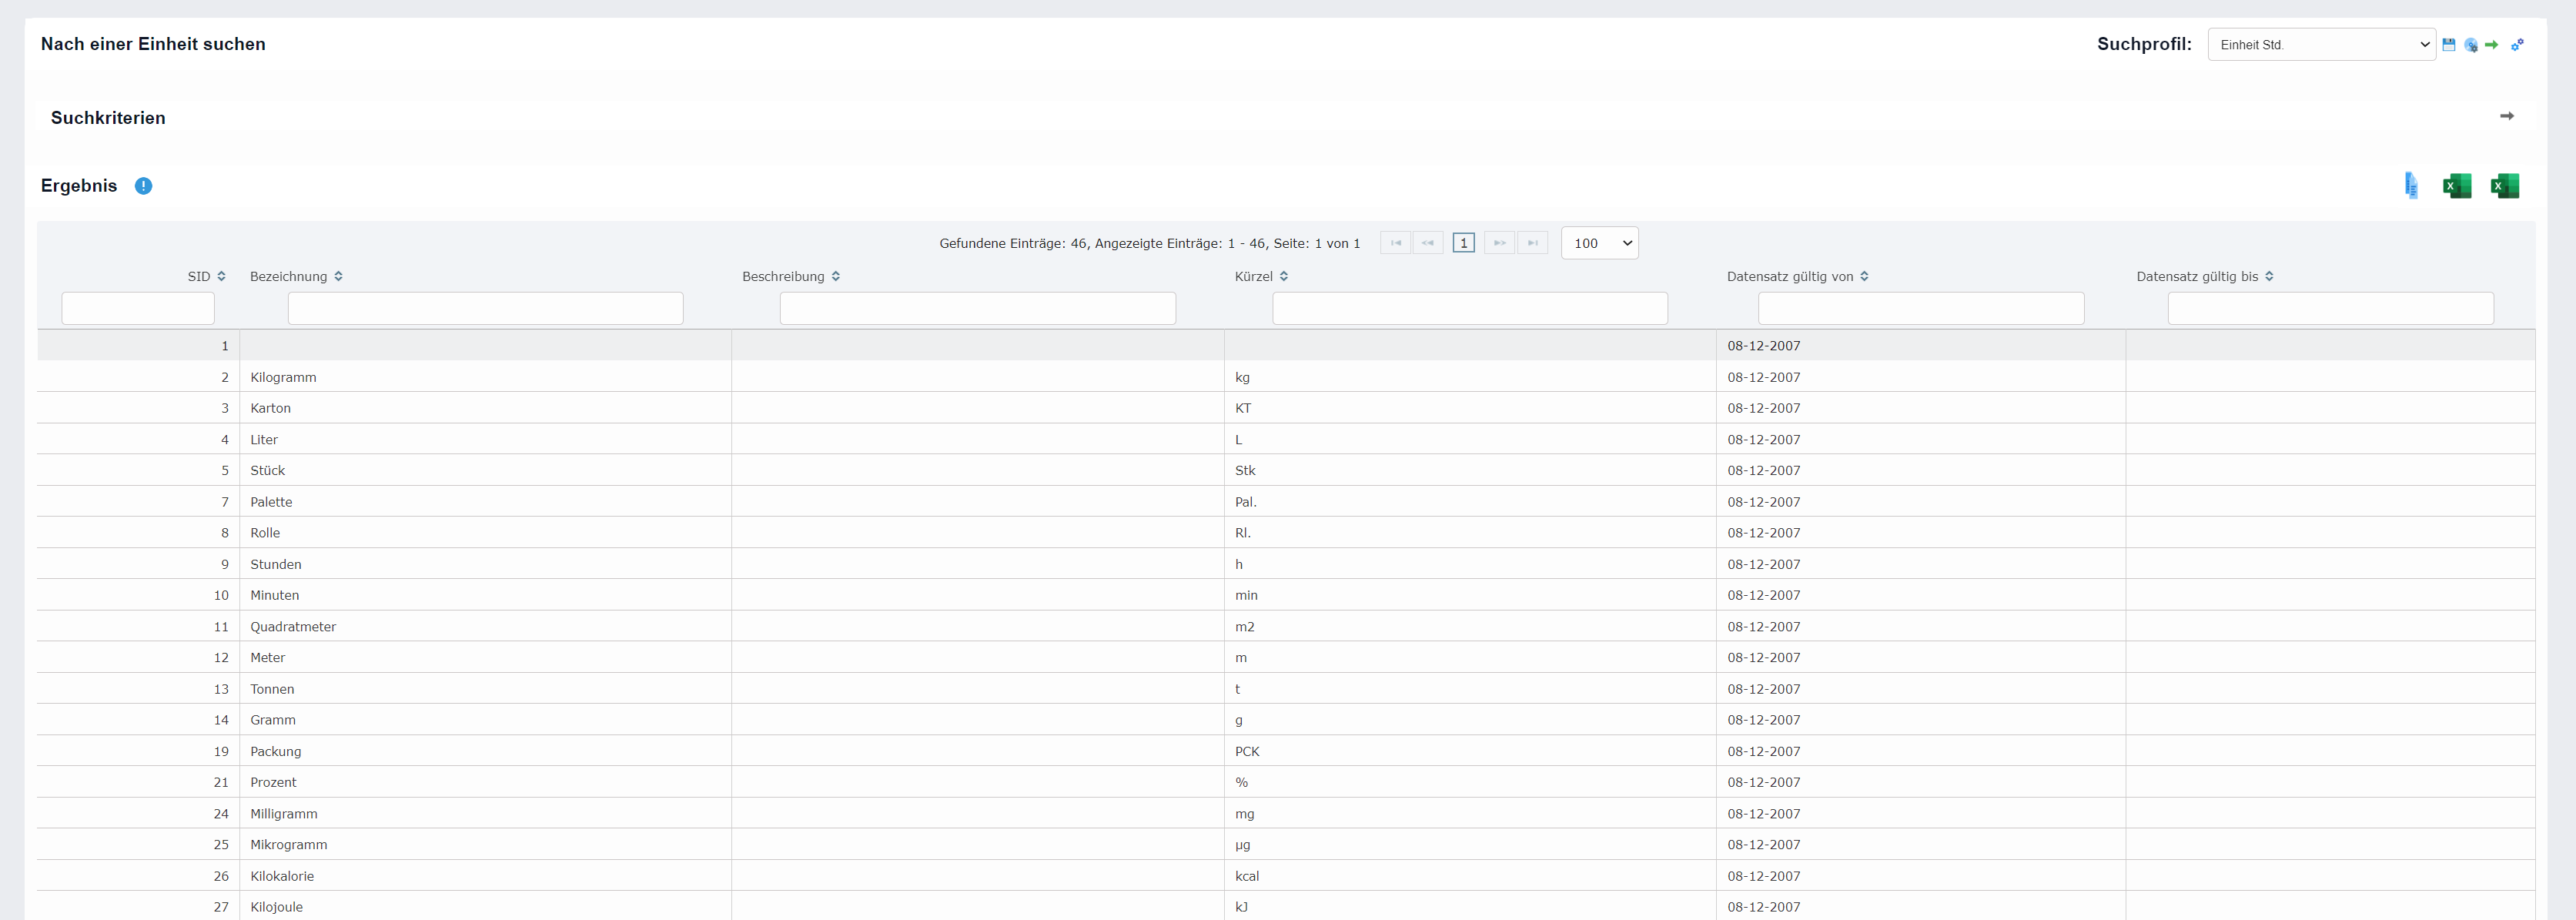Click the blue info icon beside Ergebnis

143,186
